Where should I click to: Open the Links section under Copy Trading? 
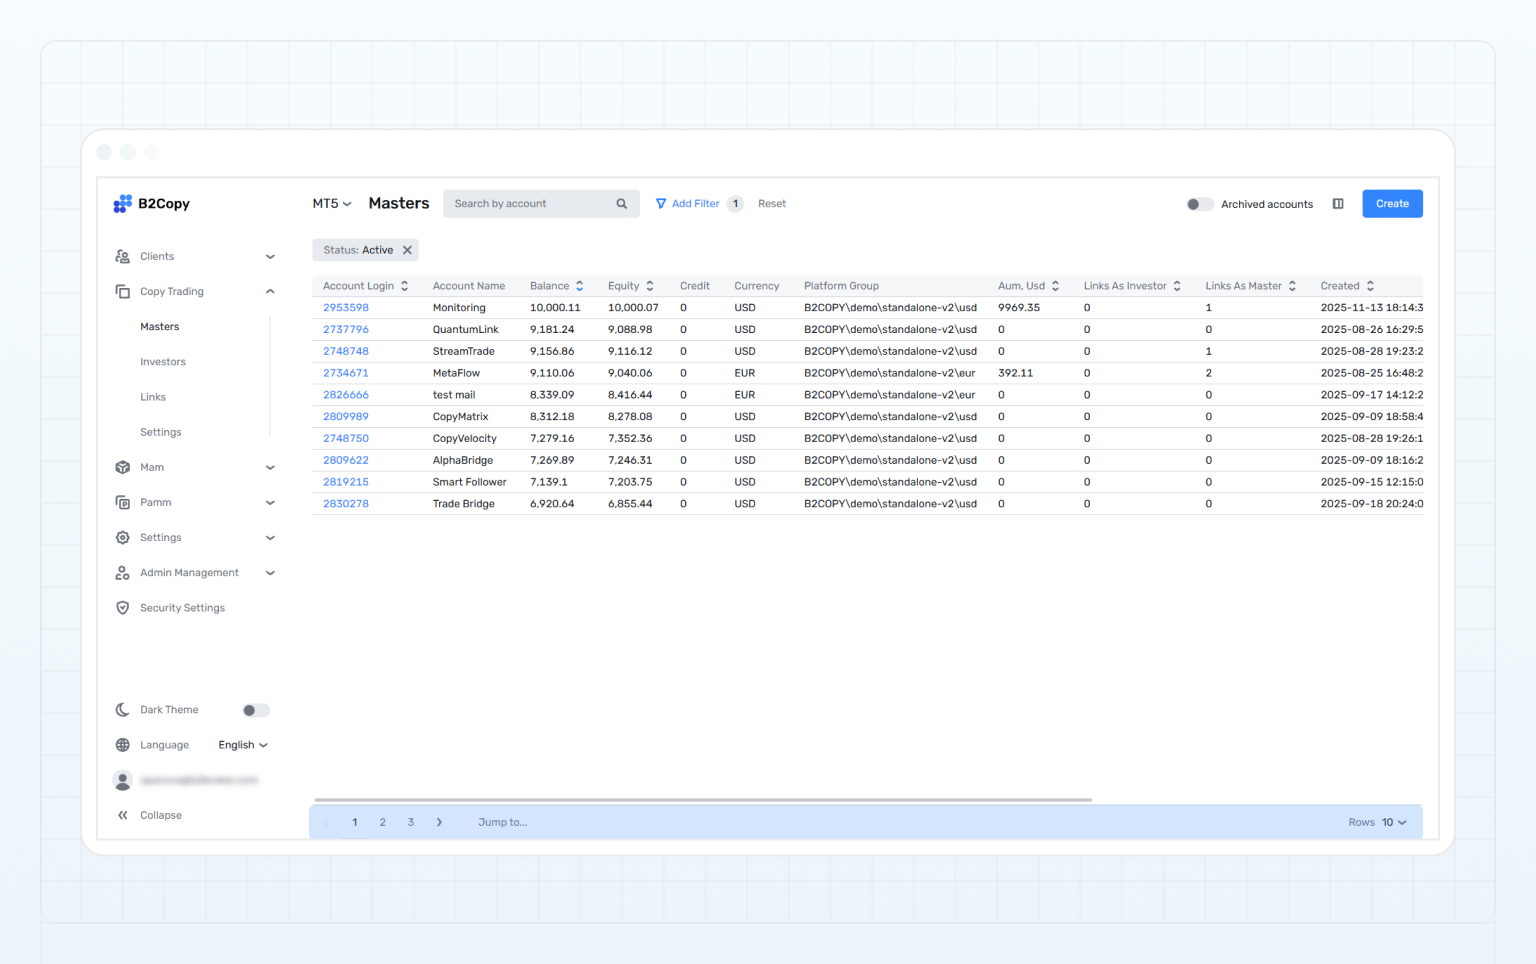click(152, 396)
